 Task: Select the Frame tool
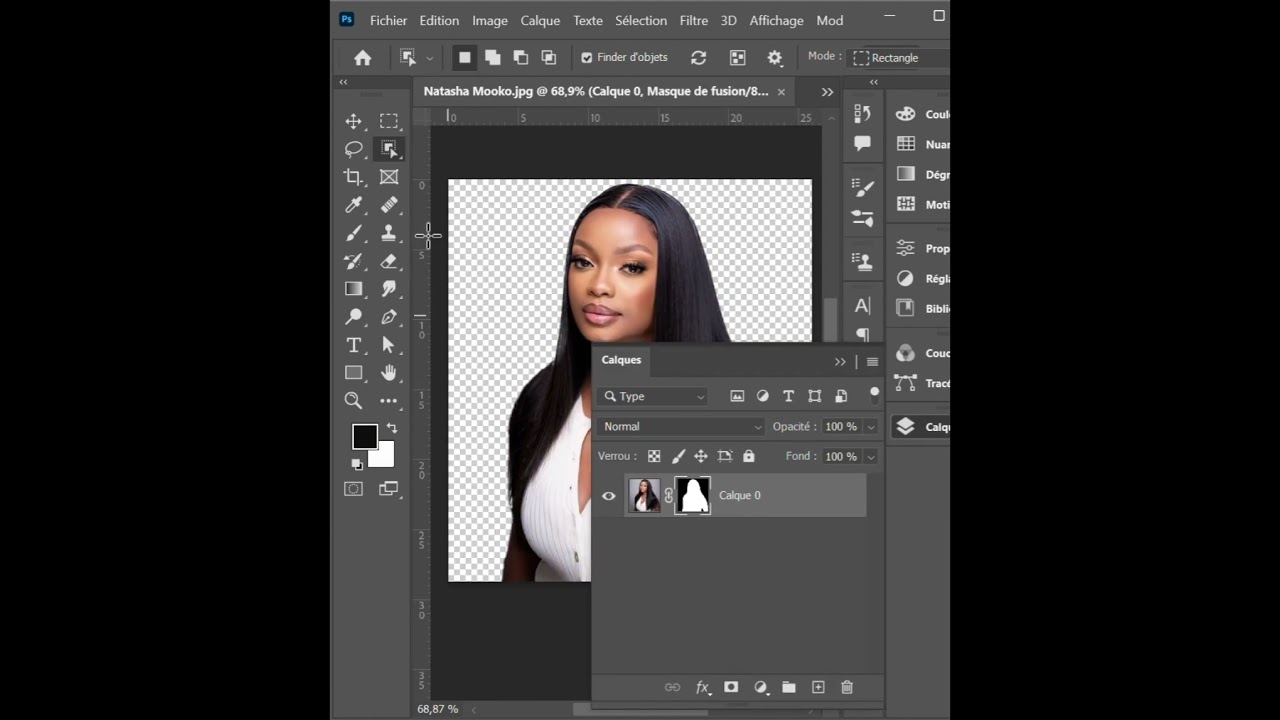(389, 177)
